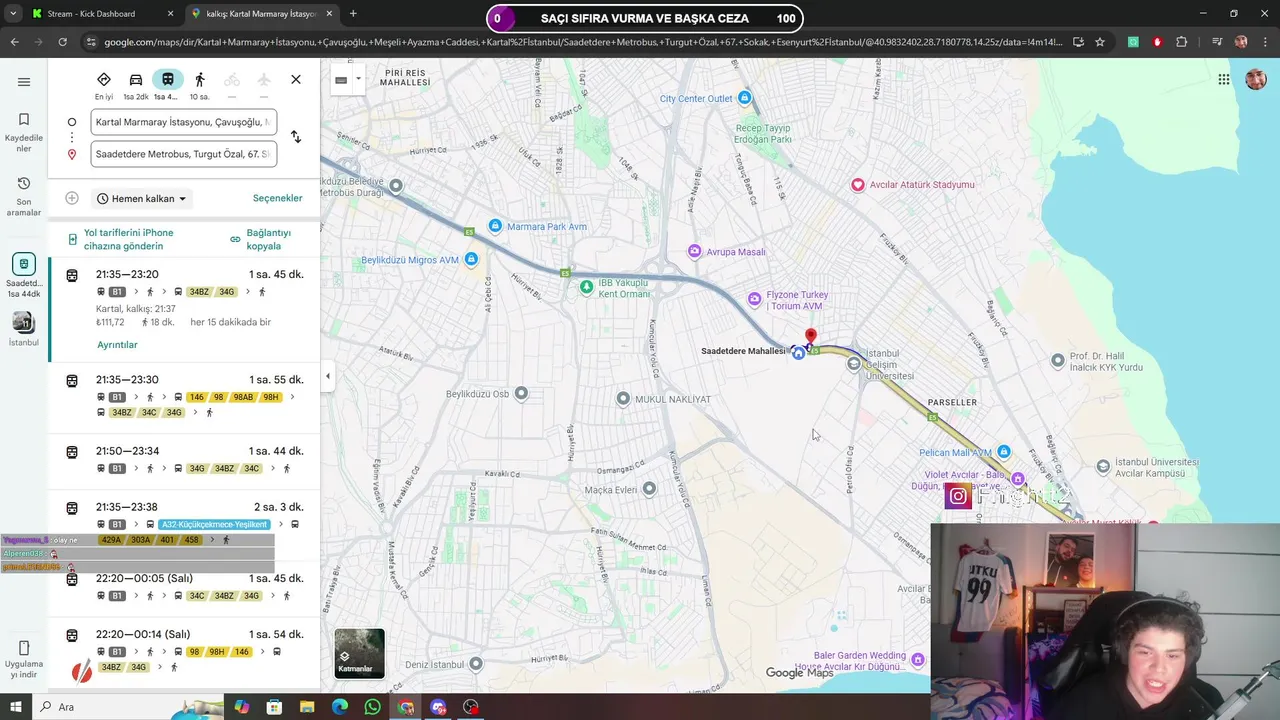Screen dimensions: 1280x720
Task: Click the address bar URL
Action: (582, 42)
